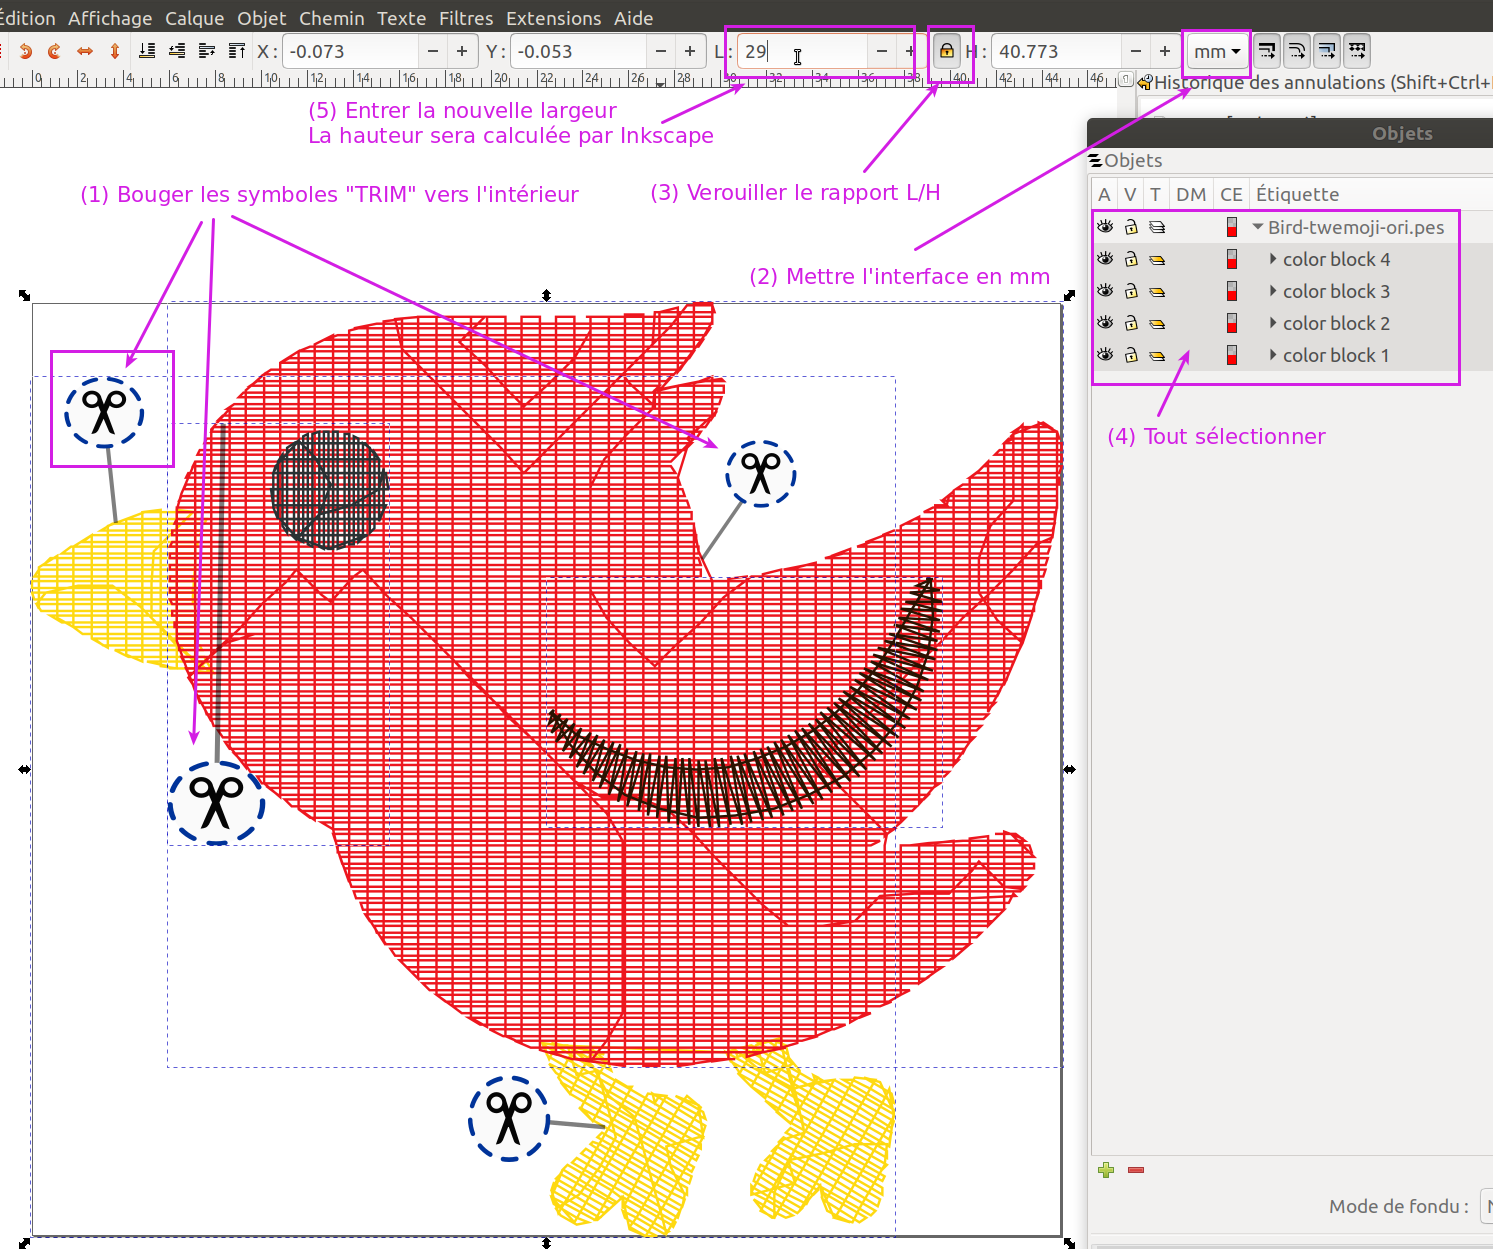Flip selection vertically icon
Image resolution: width=1494 pixels, height=1252 pixels.
tap(115, 51)
